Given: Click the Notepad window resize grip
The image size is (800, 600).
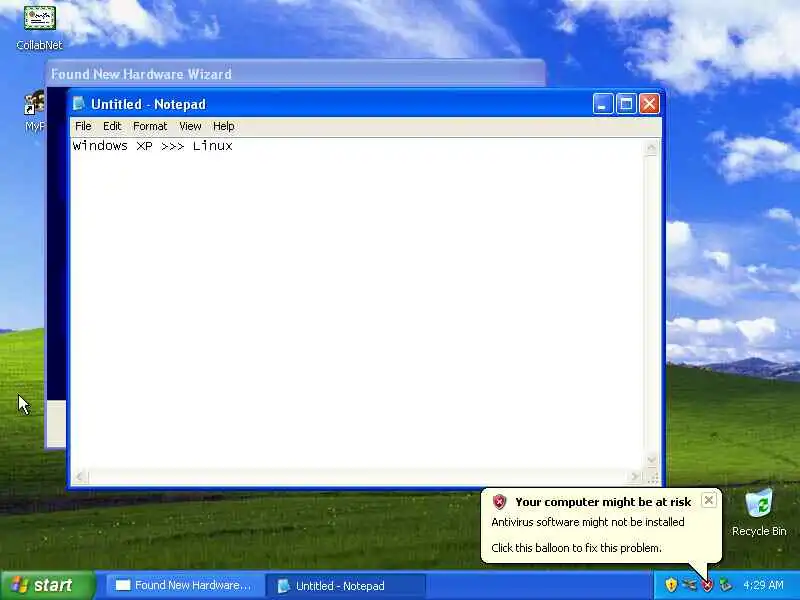Looking at the screenshot, I should pos(654,478).
